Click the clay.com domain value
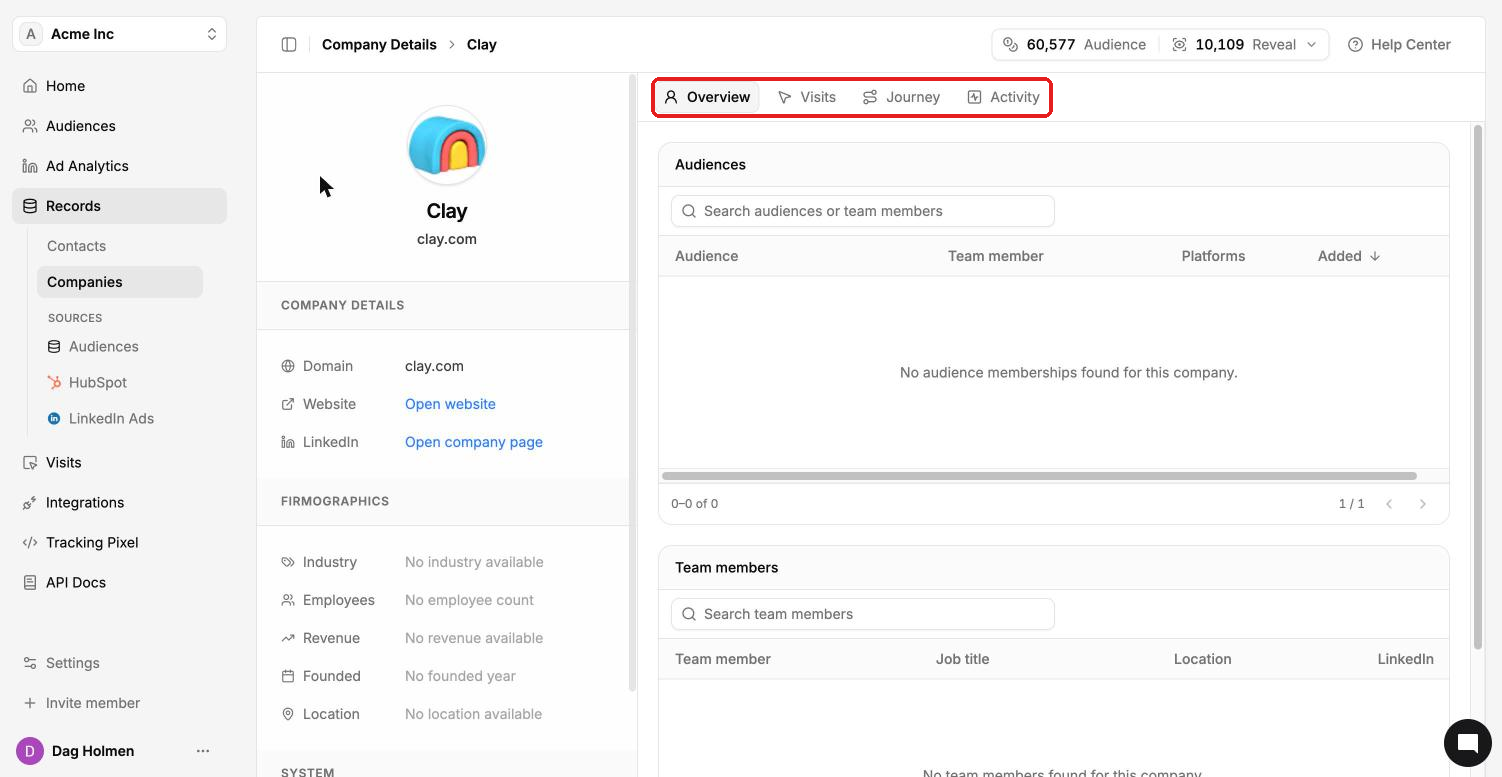 click(434, 366)
